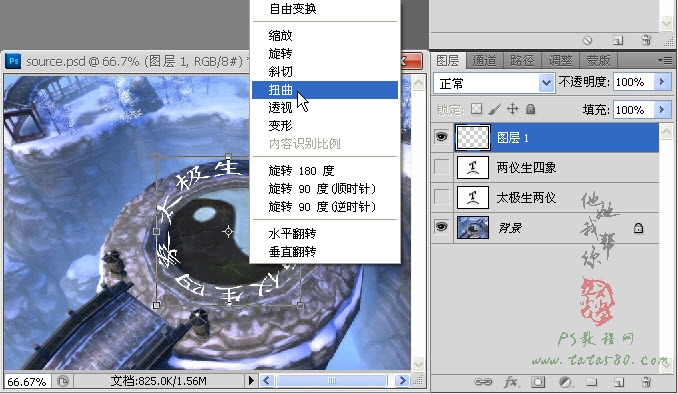Switch to the 蒙版 tab
The image size is (678, 394).
(598, 61)
